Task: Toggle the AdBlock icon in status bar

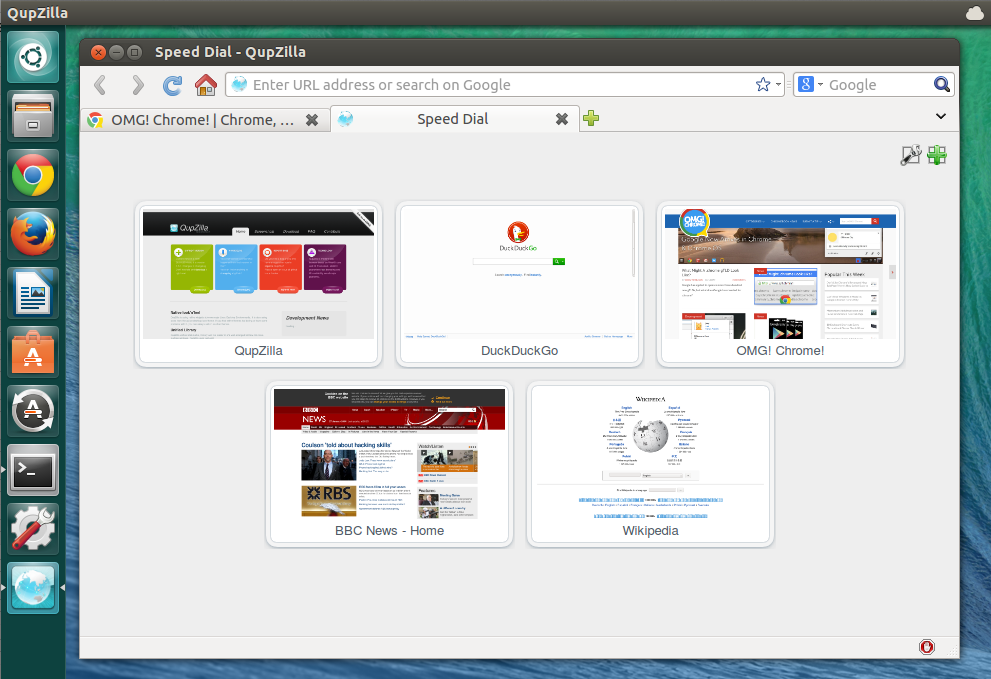Action: [x=927, y=647]
